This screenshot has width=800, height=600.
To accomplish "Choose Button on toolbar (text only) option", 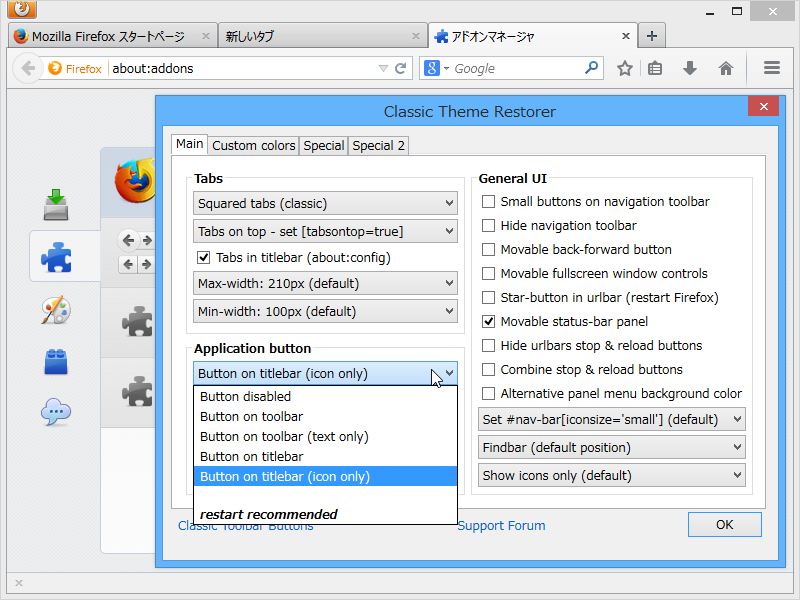I will point(325,436).
